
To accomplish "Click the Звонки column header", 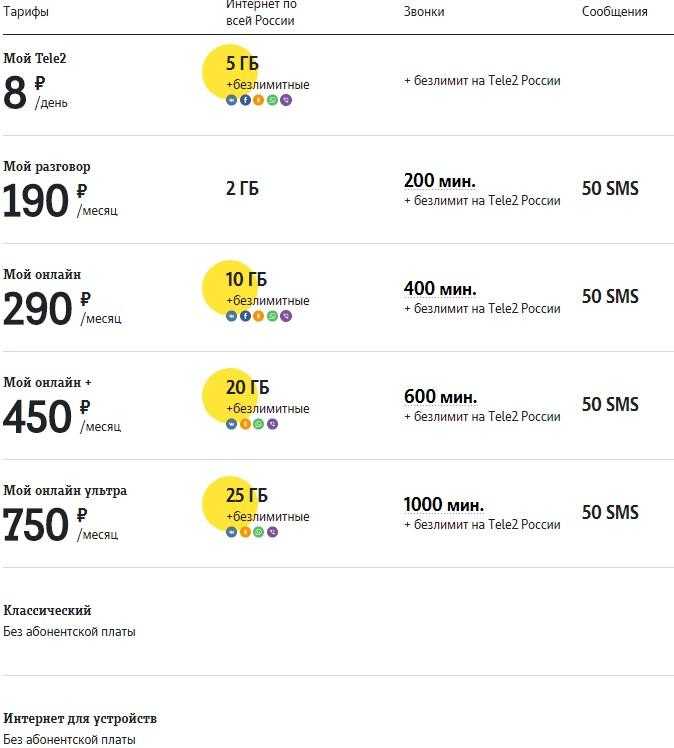I will [x=424, y=11].
